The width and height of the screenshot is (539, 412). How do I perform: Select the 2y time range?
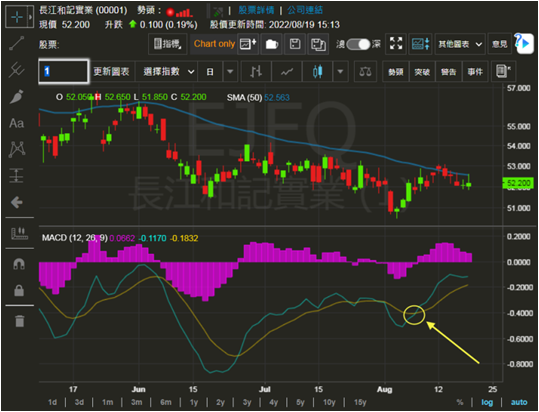(x=220, y=402)
